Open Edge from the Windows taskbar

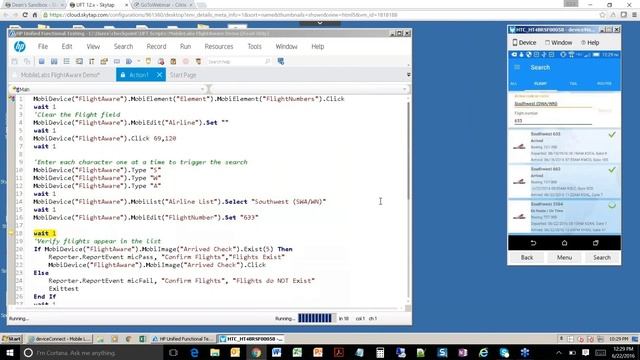[x=194, y=353]
